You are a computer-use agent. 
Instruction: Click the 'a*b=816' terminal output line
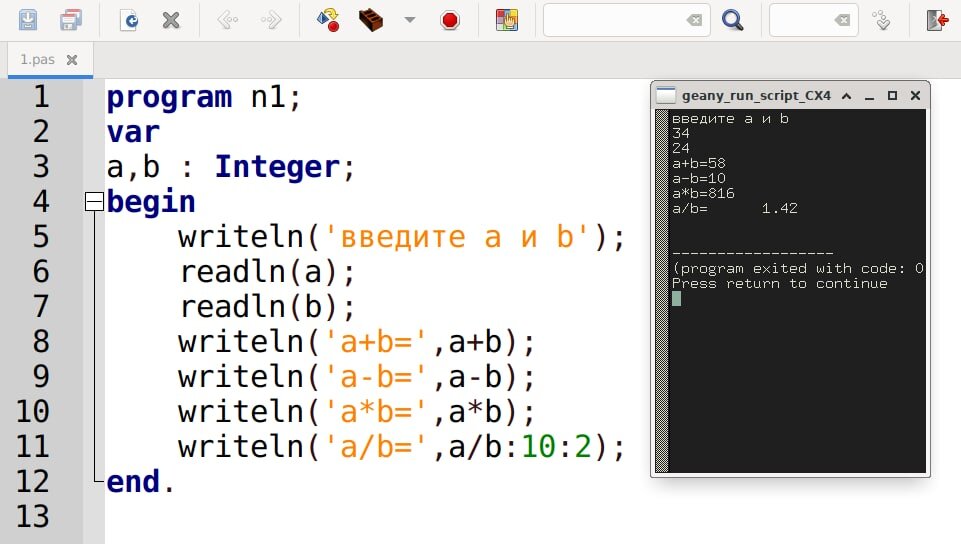pyautogui.click(x=703, y=194)
